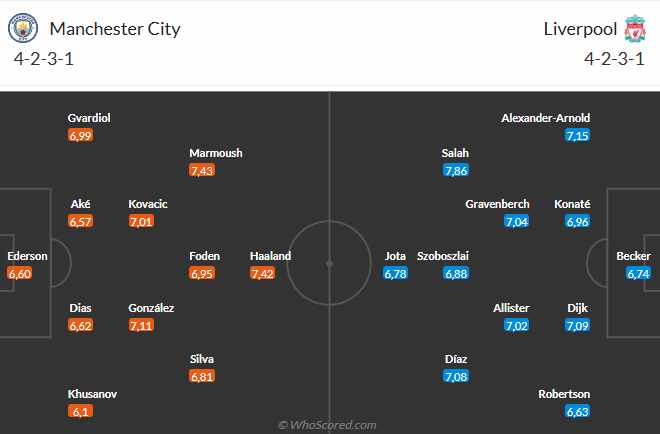660x434 pixels.
Task: Select Becker's 6,74 rating badge
Action: click(638, 274)
